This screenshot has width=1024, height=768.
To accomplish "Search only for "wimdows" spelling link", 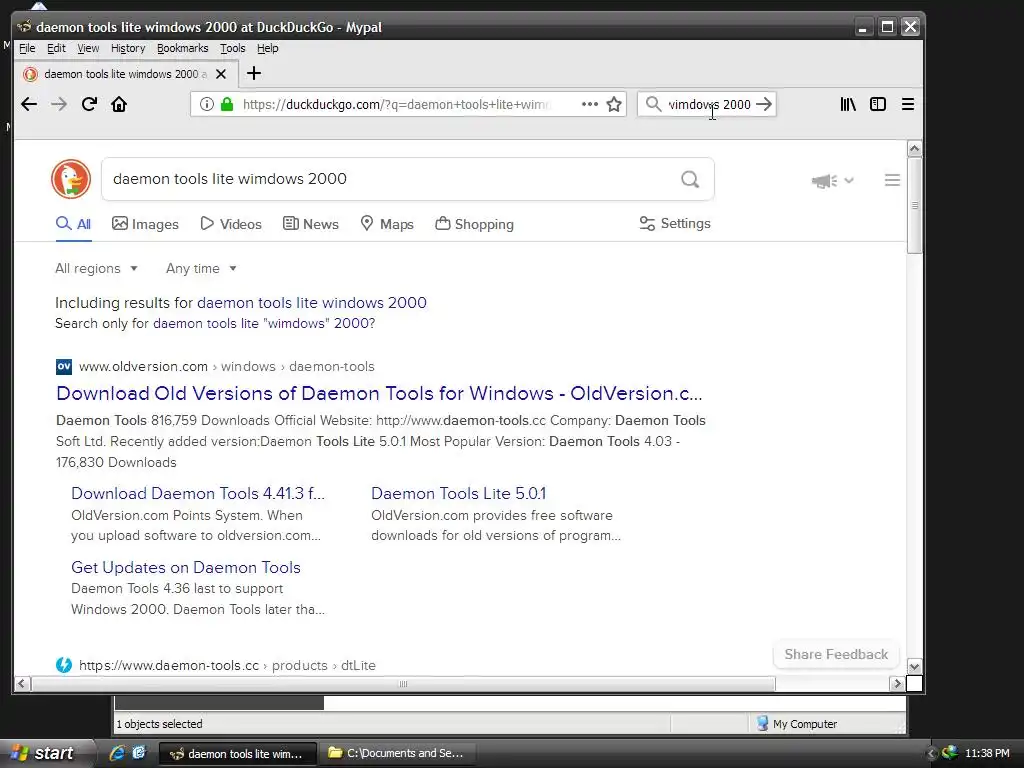I will pos(264,323).
